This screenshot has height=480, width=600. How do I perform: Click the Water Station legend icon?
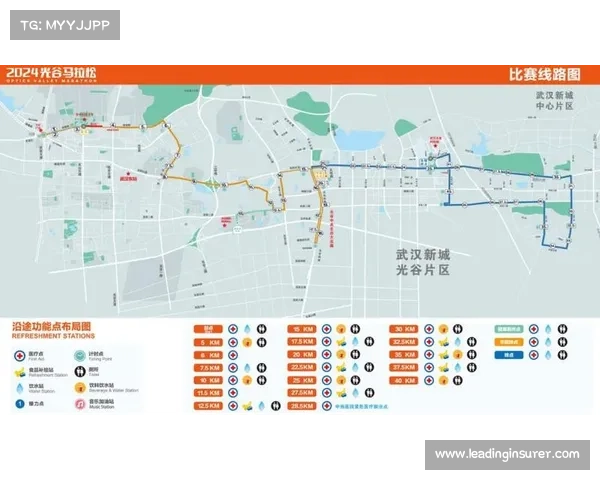pos(20,388)
